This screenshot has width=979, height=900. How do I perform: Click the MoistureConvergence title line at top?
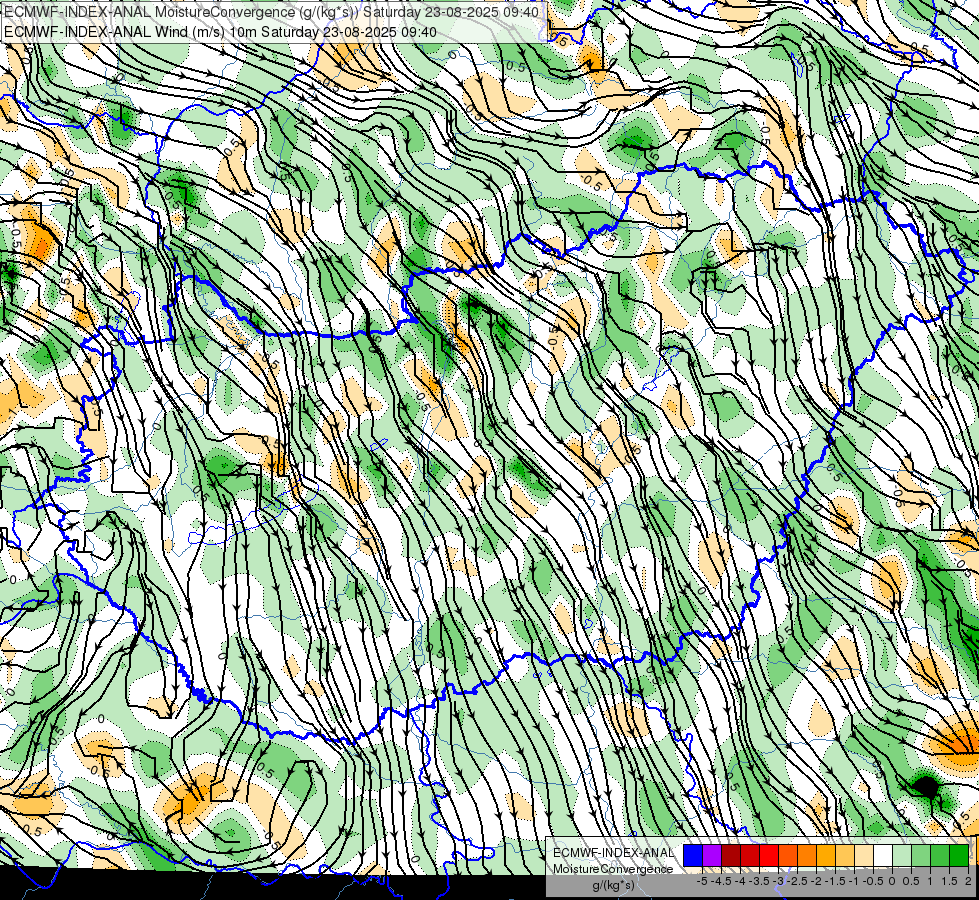click(271, 12)
